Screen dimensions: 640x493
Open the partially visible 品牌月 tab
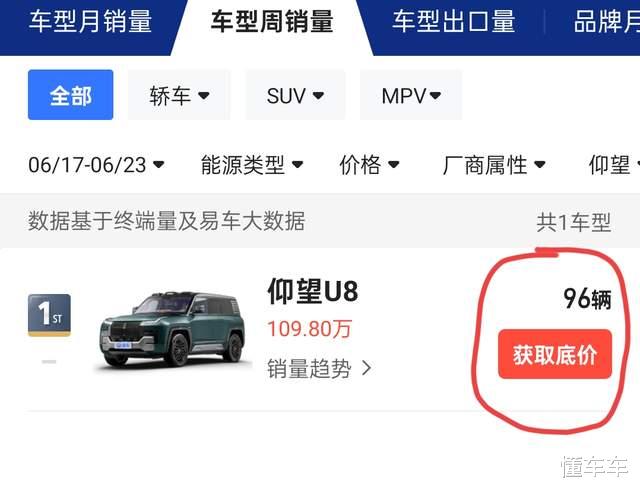[x=607, y=21]
